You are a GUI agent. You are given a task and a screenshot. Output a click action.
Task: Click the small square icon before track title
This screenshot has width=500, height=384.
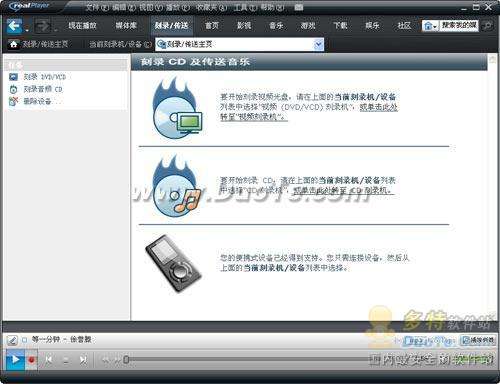pyautogui.click(x=24, y=340)
